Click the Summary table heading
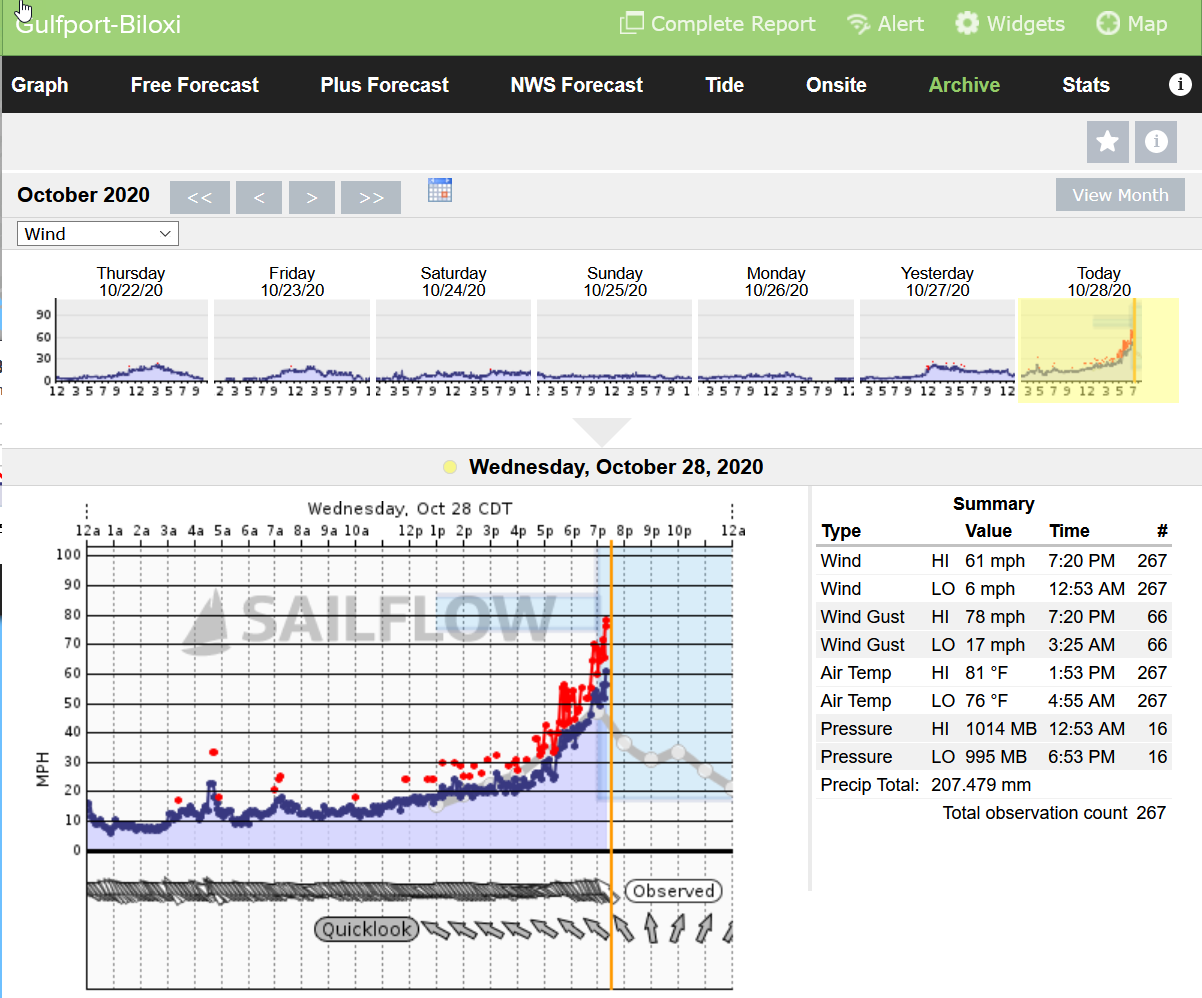The width and height of the screenshot is (1202, 998). tap(994, 504)
